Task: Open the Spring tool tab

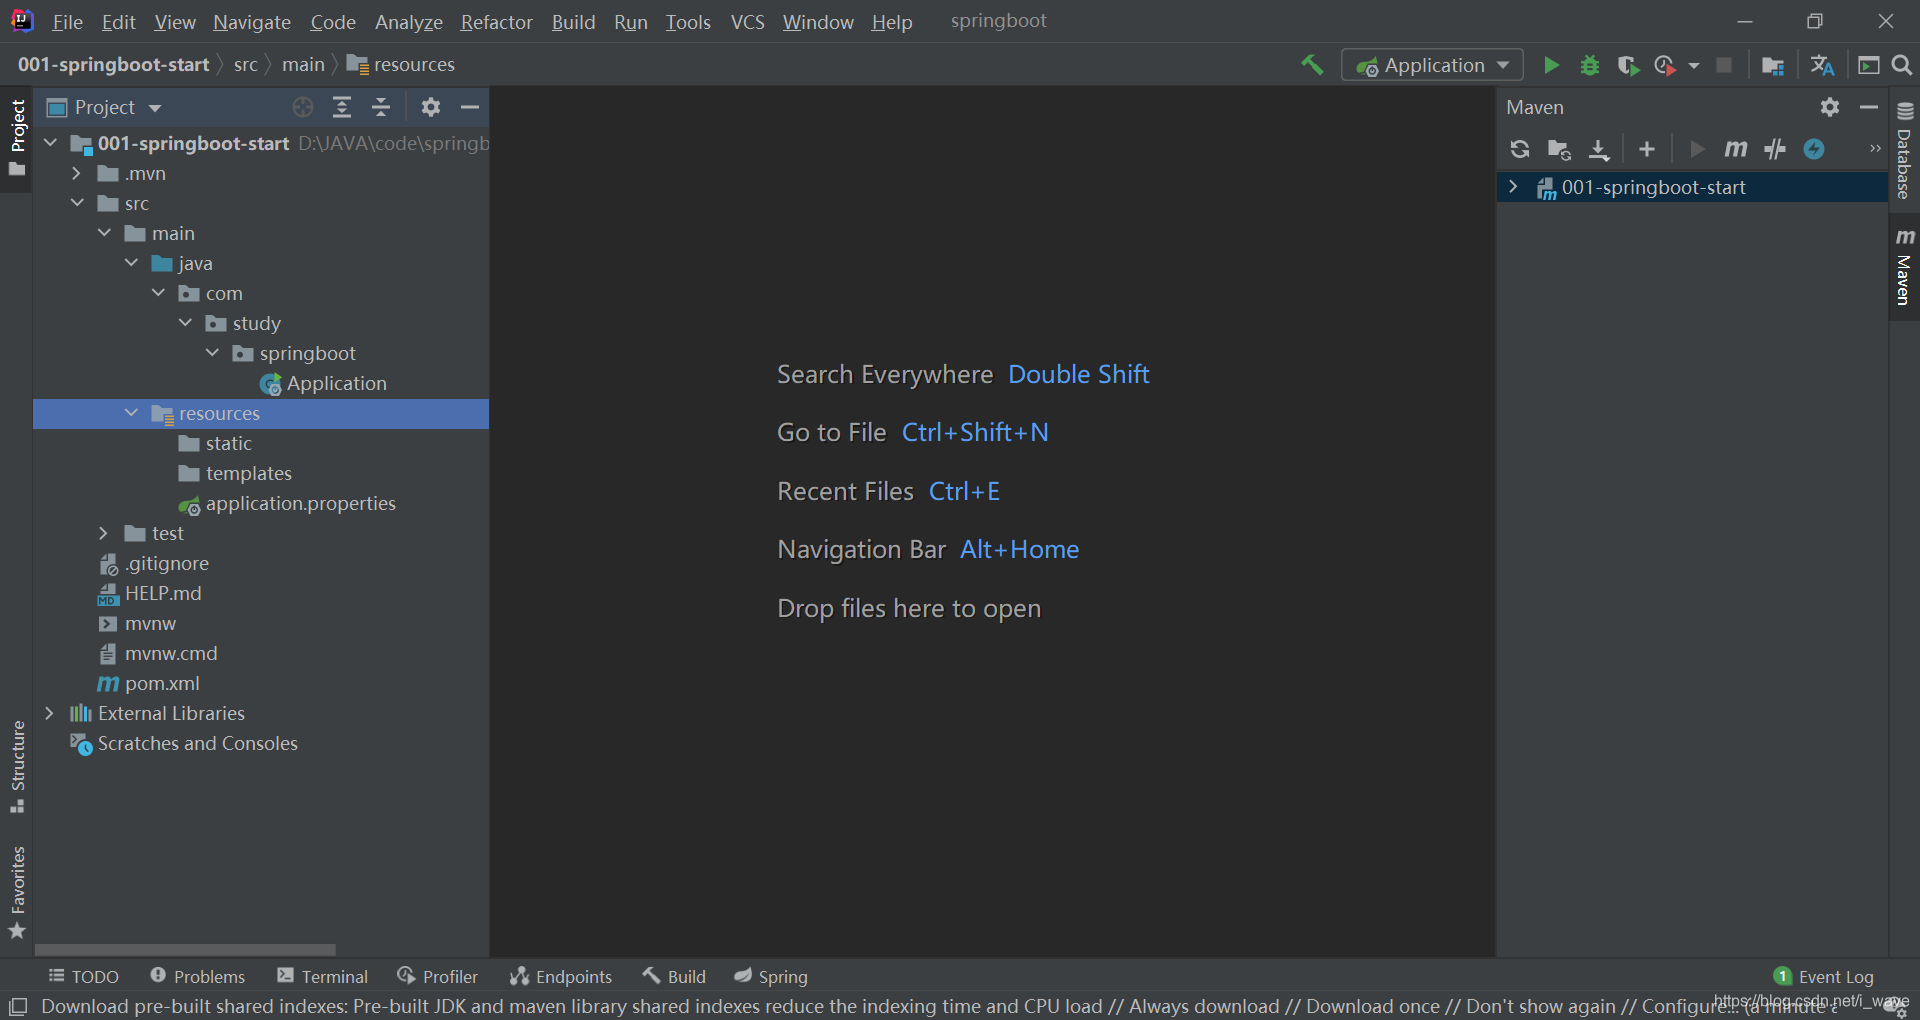Action: tap(771, 977)
